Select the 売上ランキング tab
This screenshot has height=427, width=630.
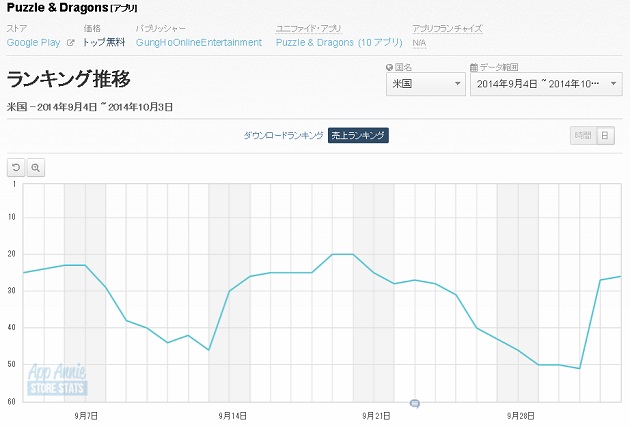(358, 135)
